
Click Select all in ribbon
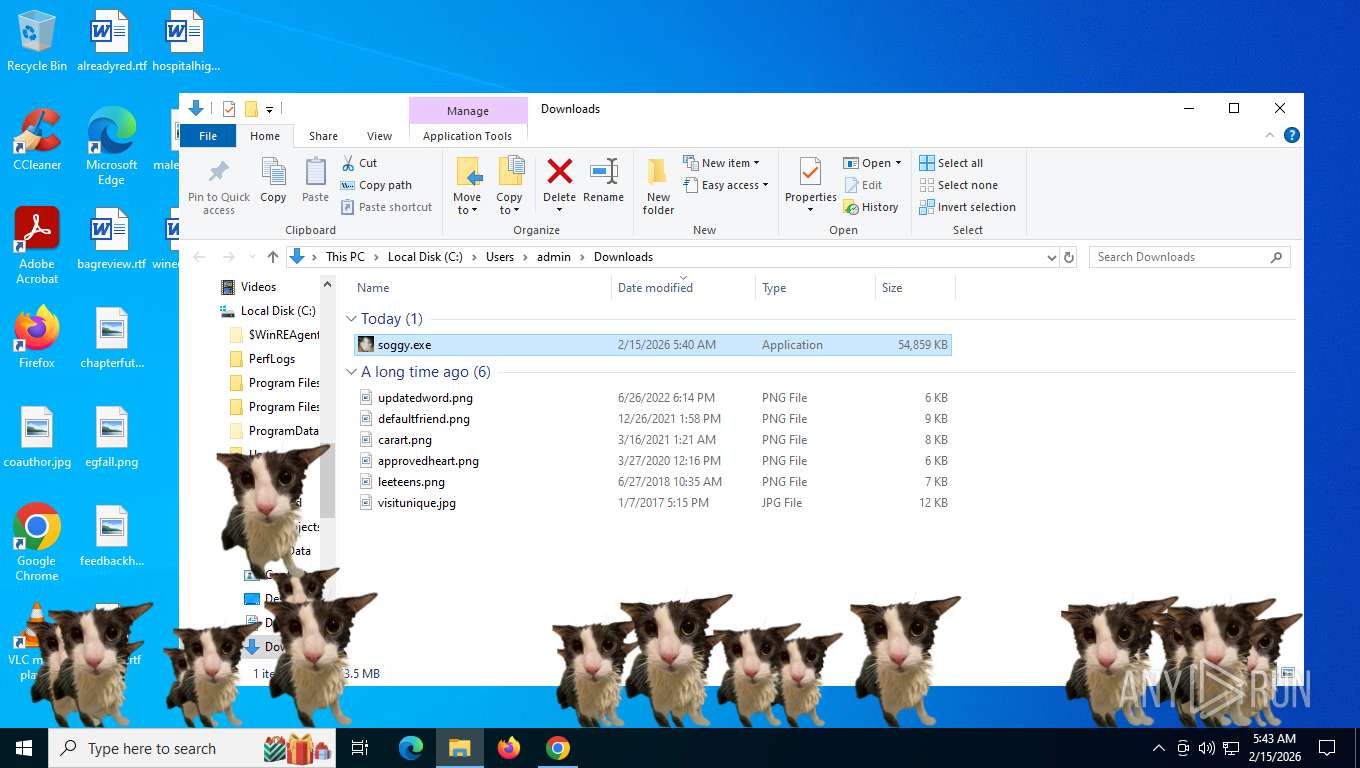[951, 163]
